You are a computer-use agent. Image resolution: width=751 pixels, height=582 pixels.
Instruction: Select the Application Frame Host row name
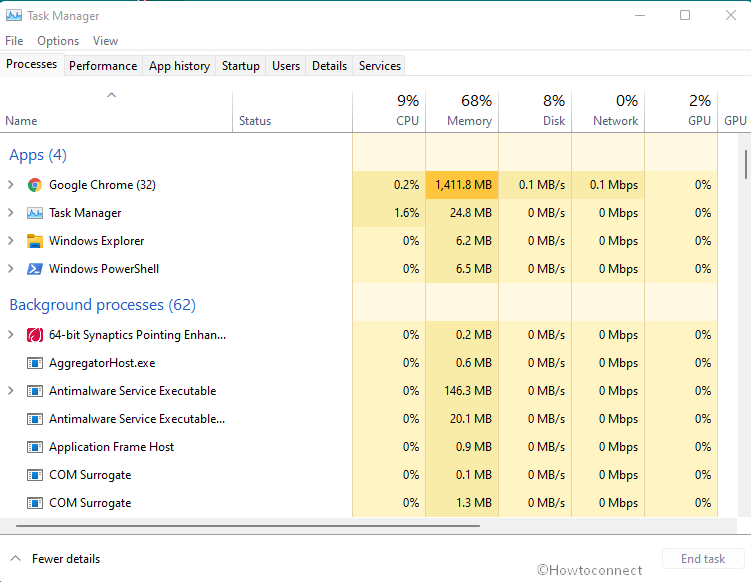point(112,447)
